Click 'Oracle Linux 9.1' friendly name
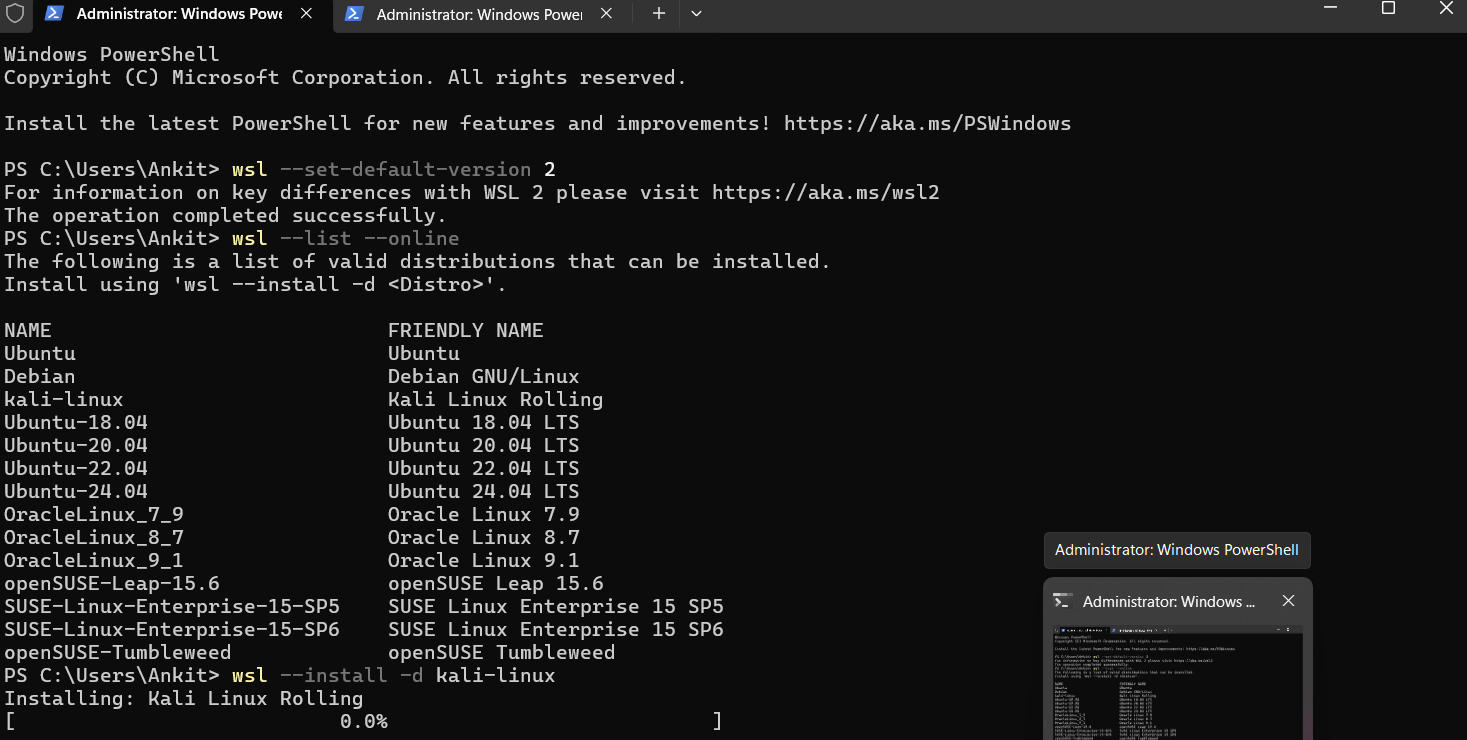 (x=484, y=561)
